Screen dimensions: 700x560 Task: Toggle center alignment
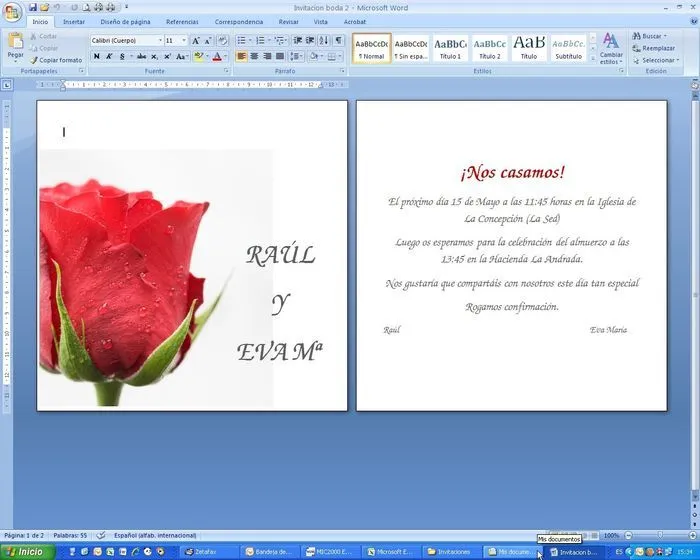[254, 56]
